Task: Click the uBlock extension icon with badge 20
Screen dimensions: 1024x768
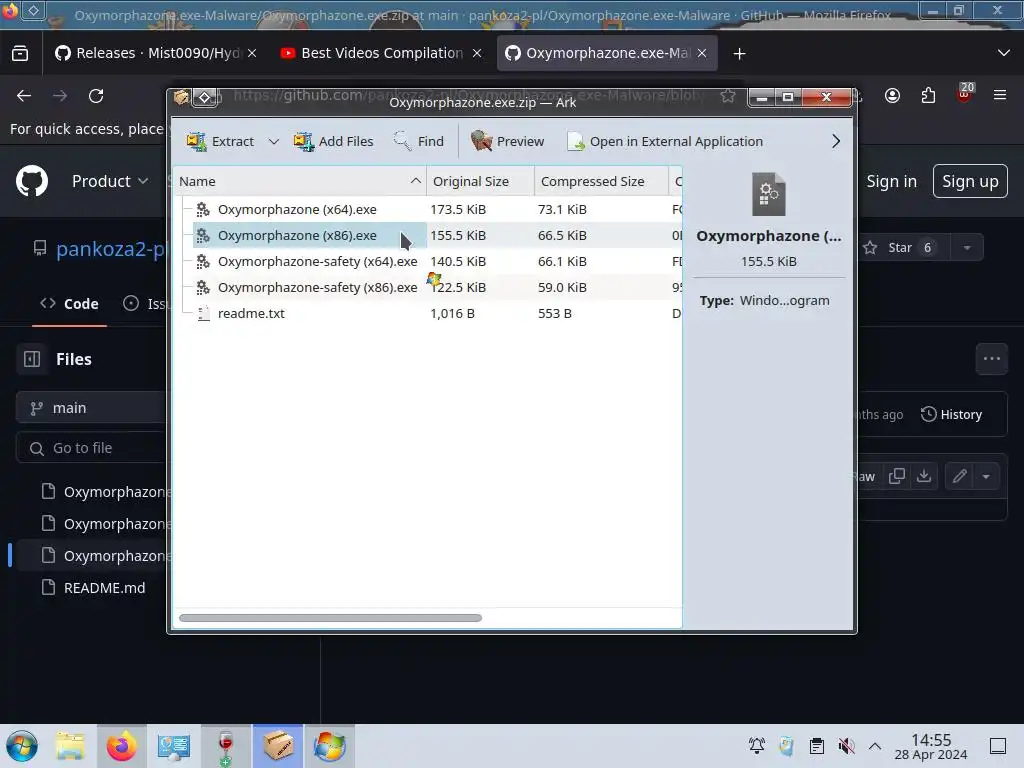Action: click(x=965, y=93)
